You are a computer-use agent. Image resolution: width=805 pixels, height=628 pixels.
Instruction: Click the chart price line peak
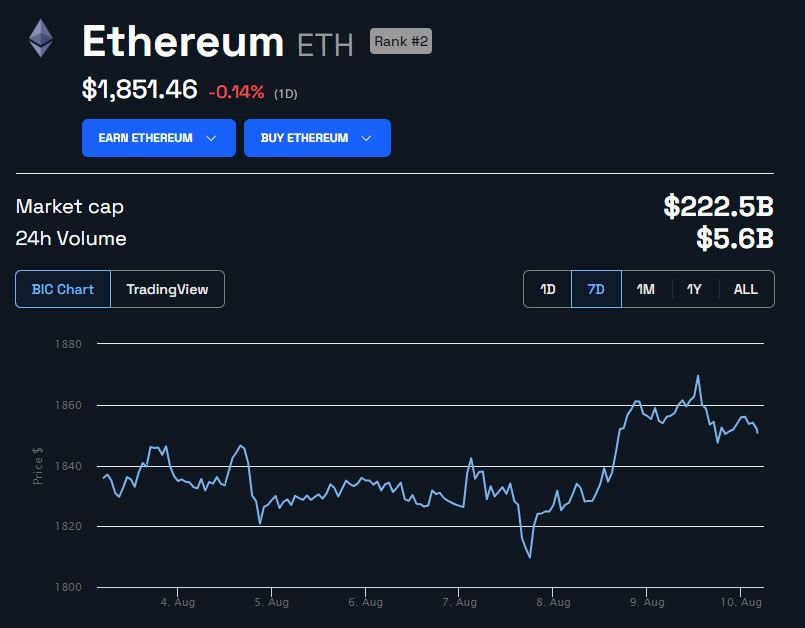[x=697, y=376]
